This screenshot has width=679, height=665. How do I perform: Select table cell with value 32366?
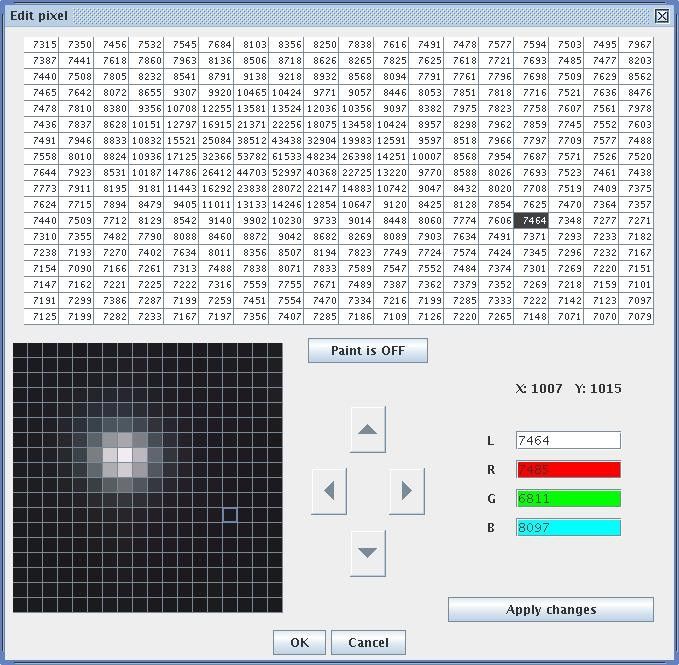coord(216,156)
